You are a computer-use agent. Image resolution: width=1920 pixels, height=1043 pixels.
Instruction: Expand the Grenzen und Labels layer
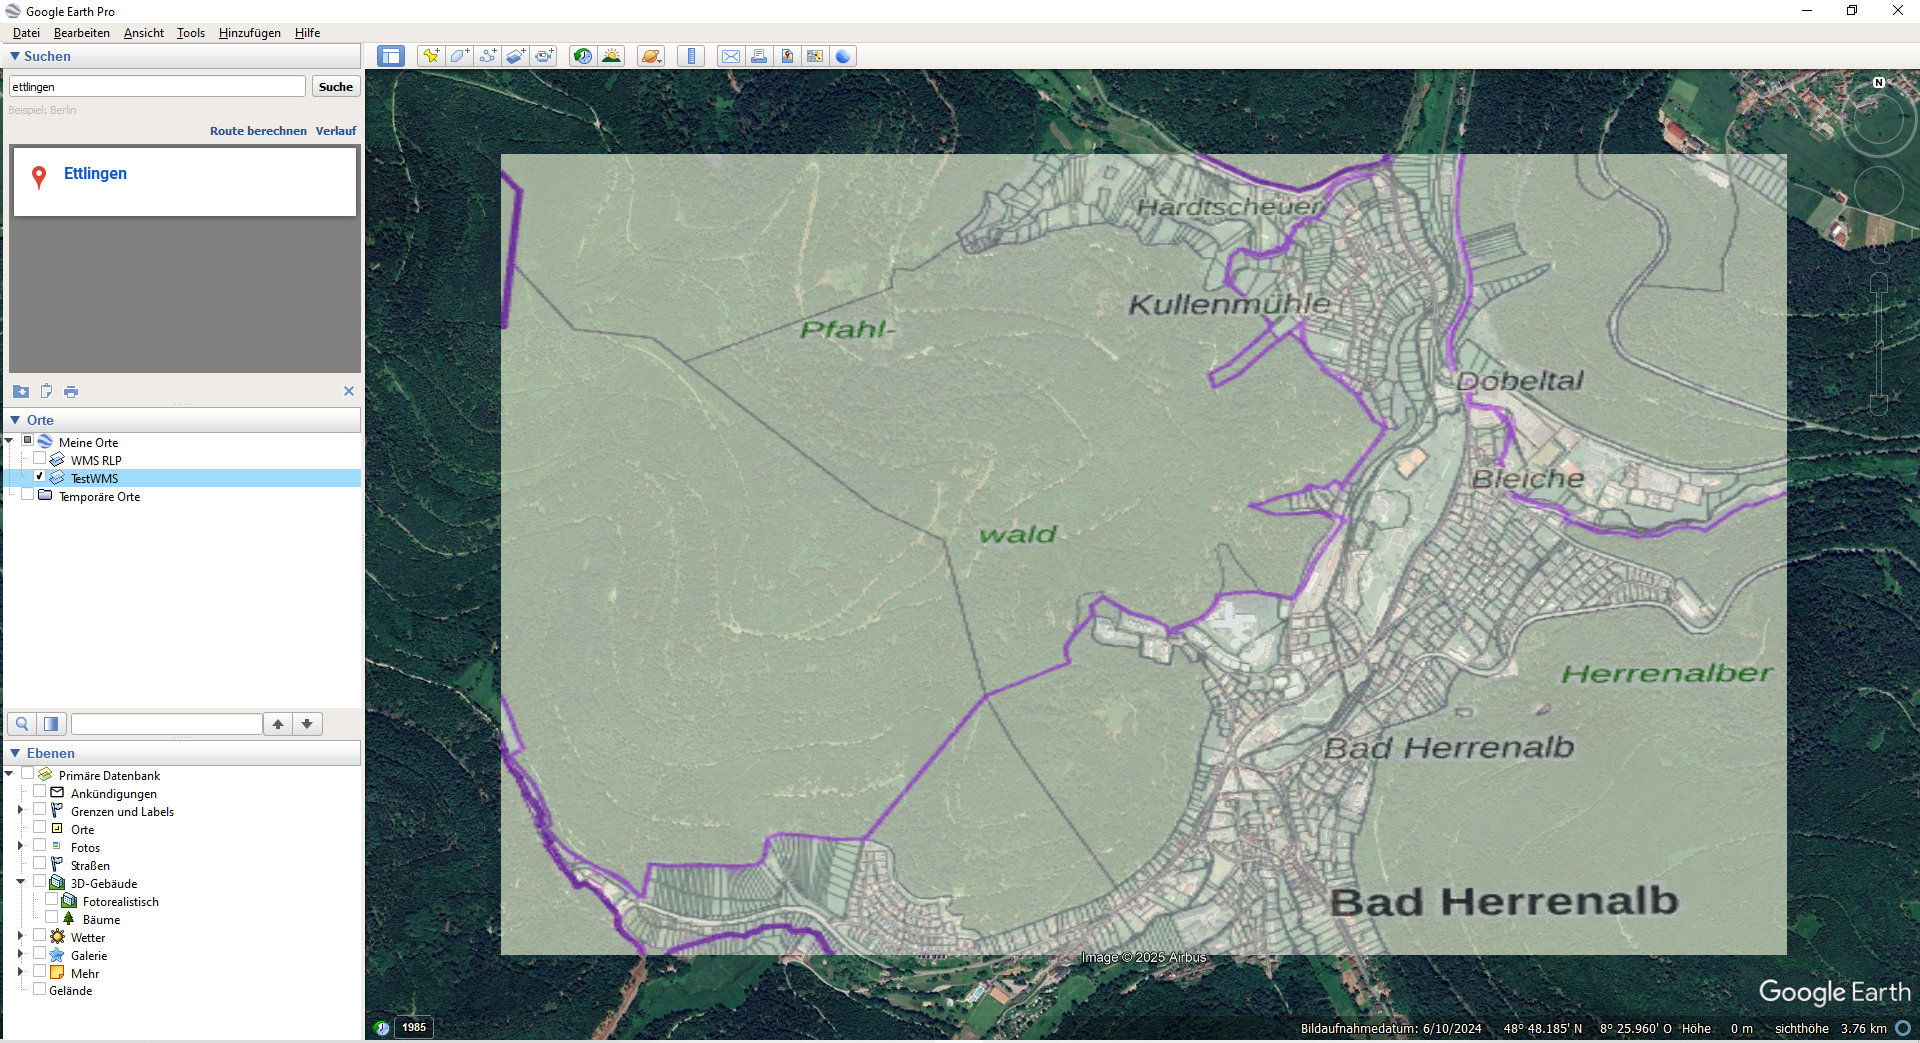[20, 811]
